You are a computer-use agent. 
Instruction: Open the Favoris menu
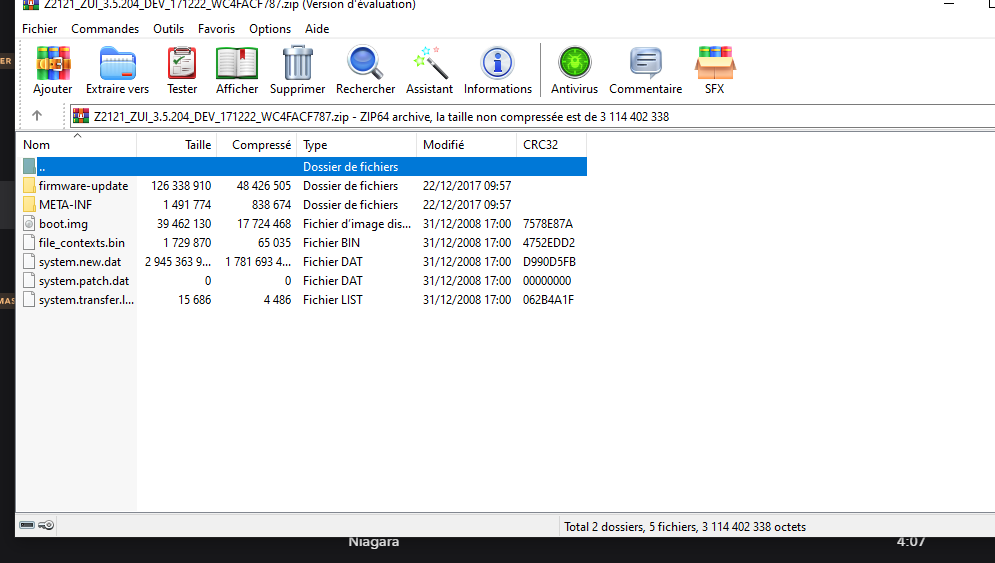click(216, 29)
